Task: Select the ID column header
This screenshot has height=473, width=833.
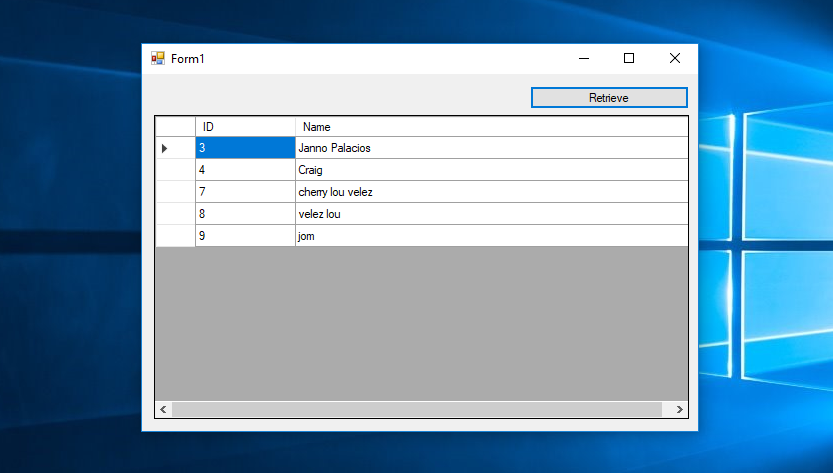Action: (245, 127)
